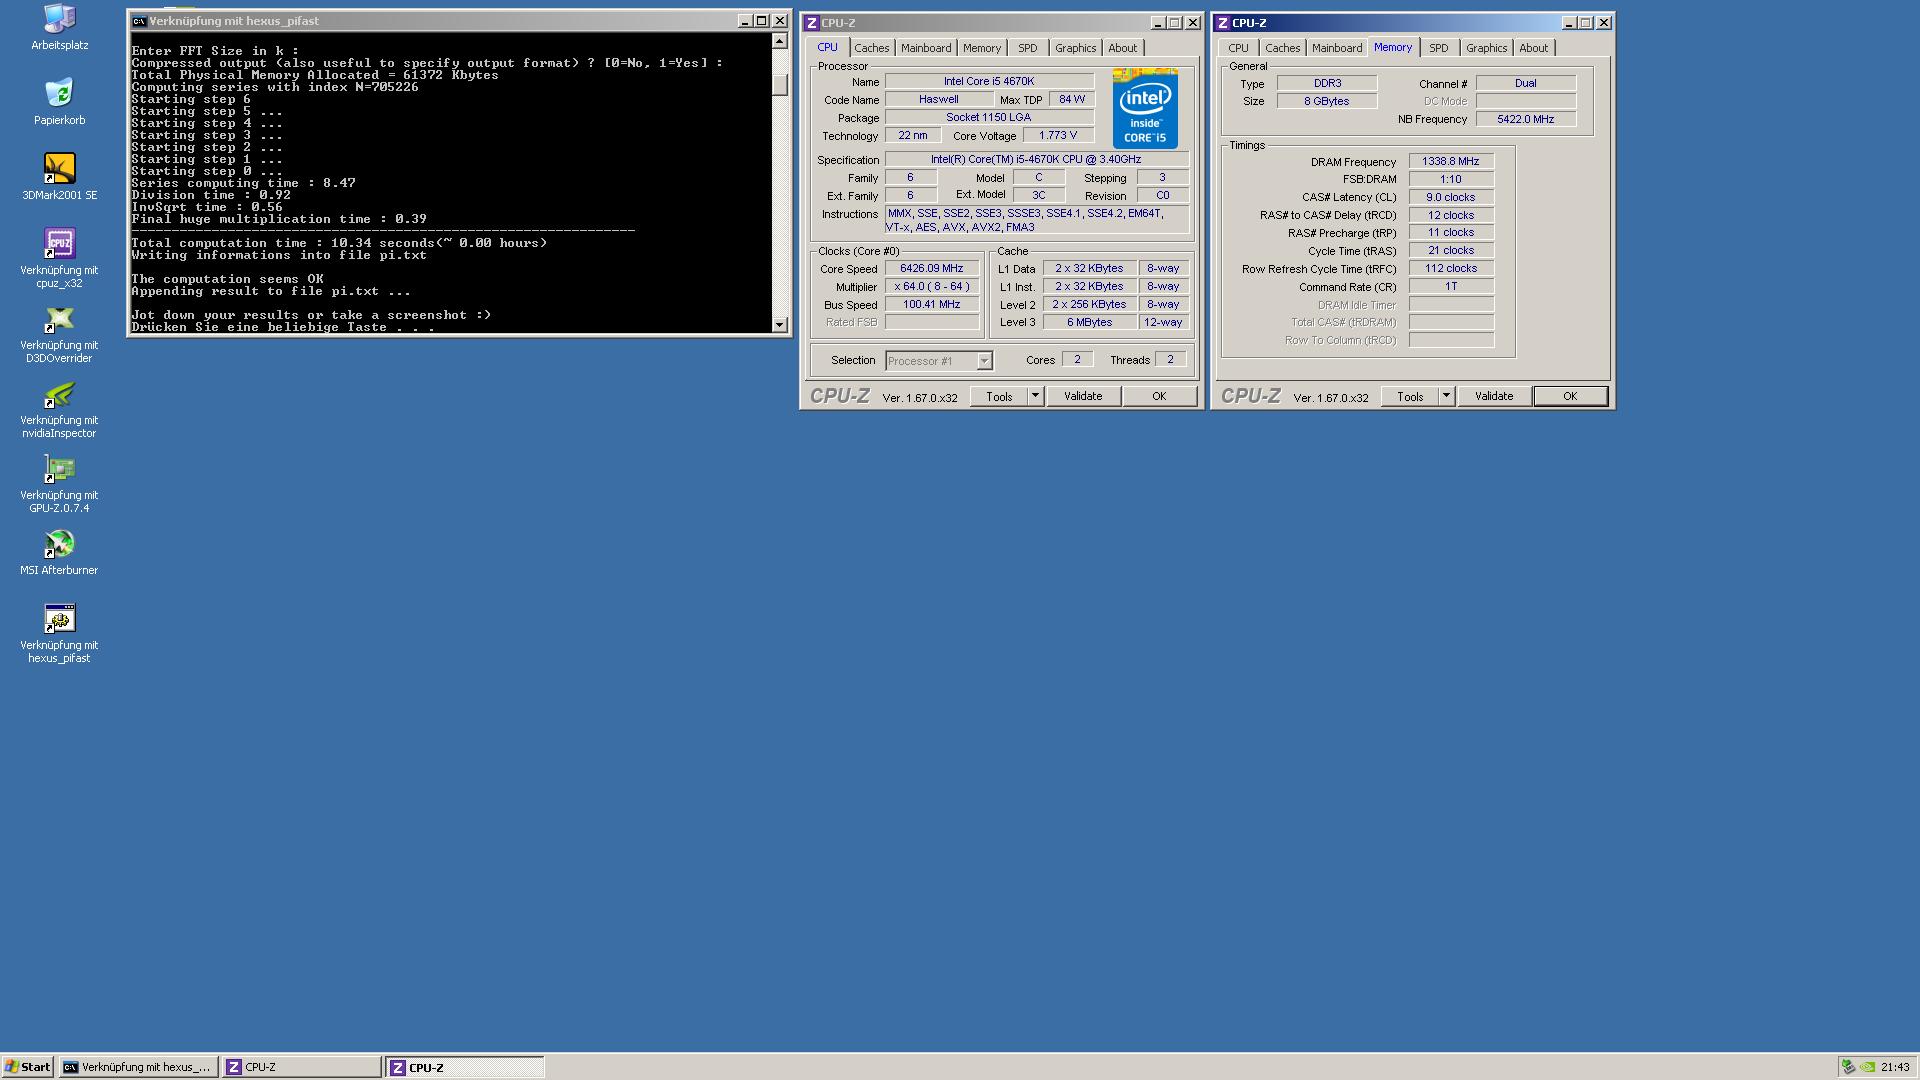Activate the first CPU-Z taskbar button

[301, 1067]
